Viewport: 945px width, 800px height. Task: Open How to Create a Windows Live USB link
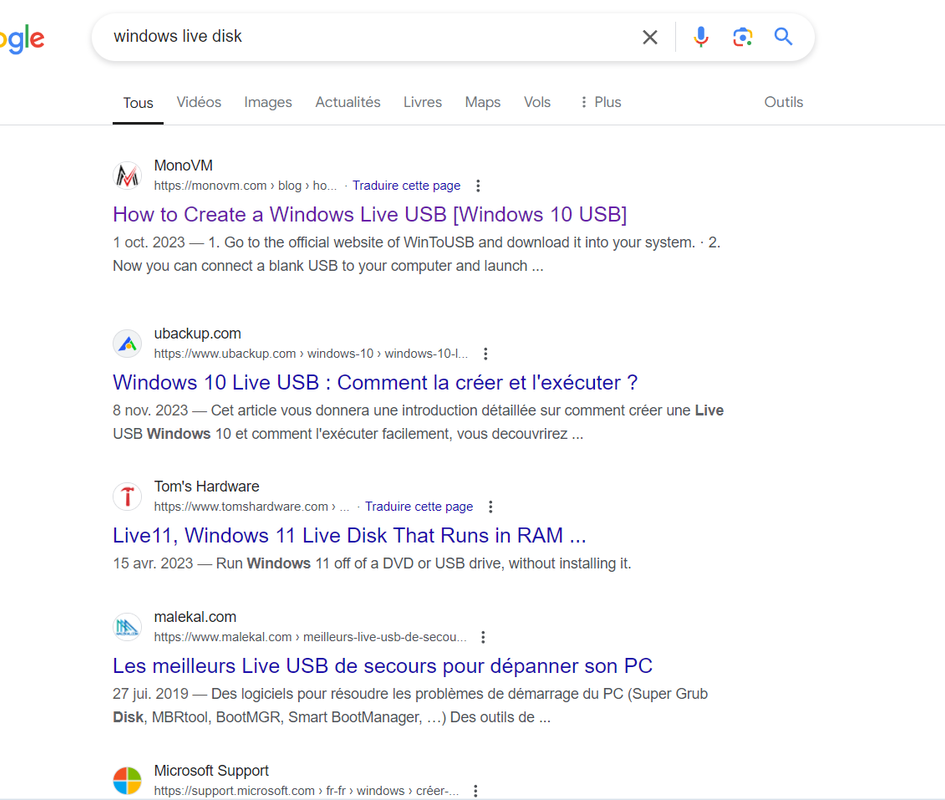(369, 215)
